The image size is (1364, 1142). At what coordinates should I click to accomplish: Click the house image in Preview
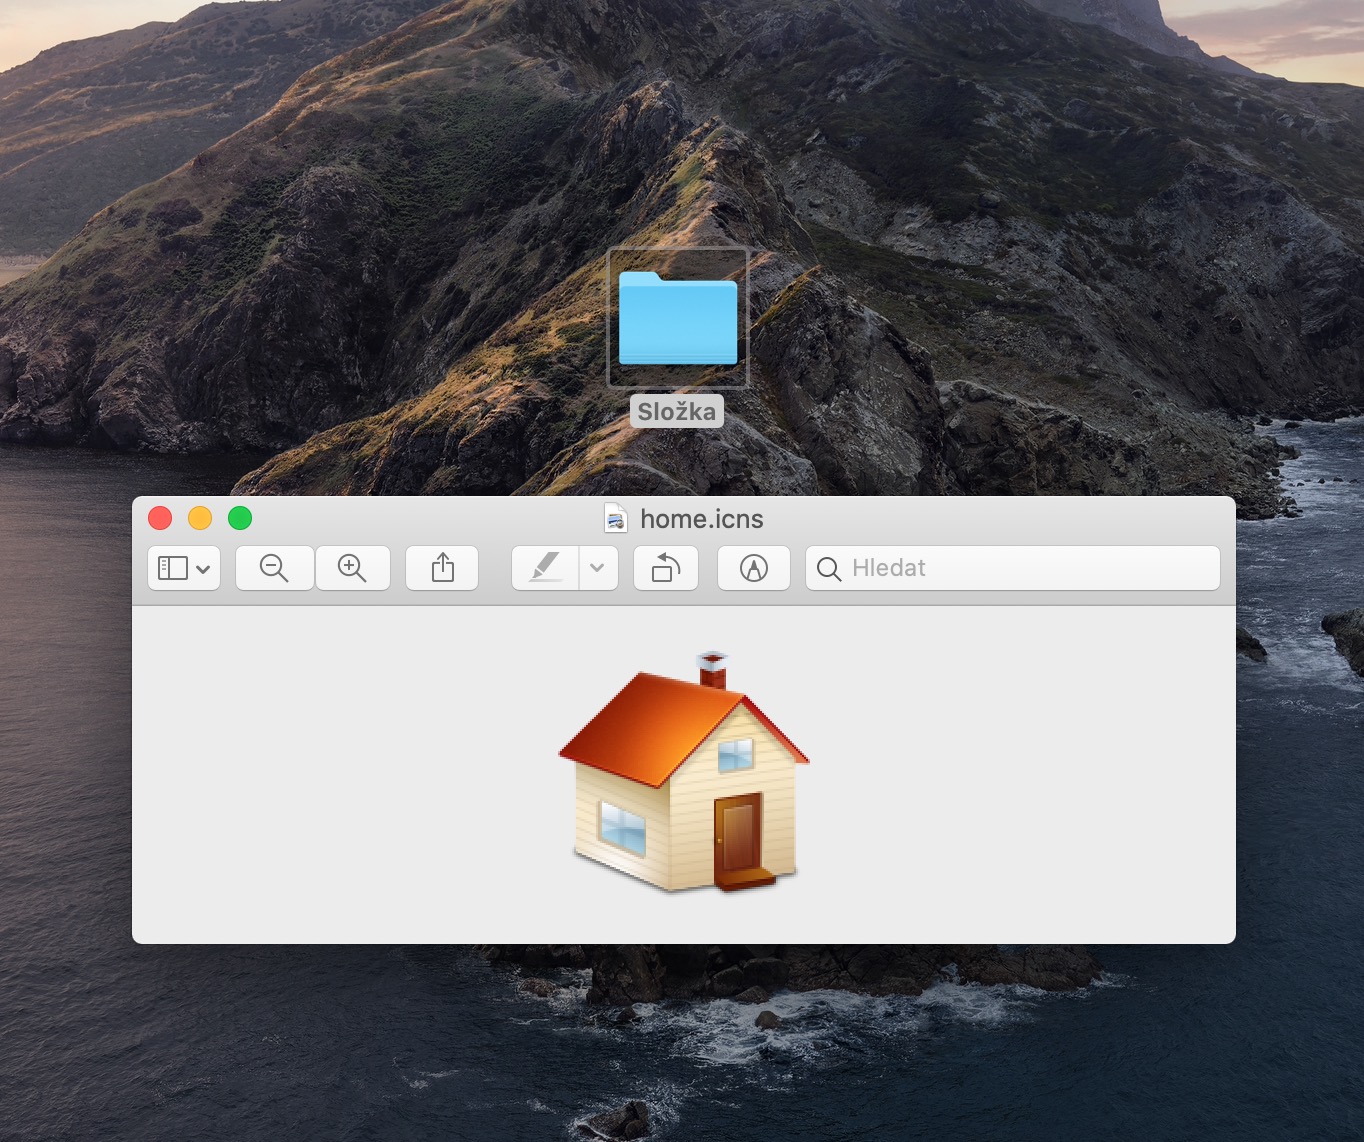(684, 771)
